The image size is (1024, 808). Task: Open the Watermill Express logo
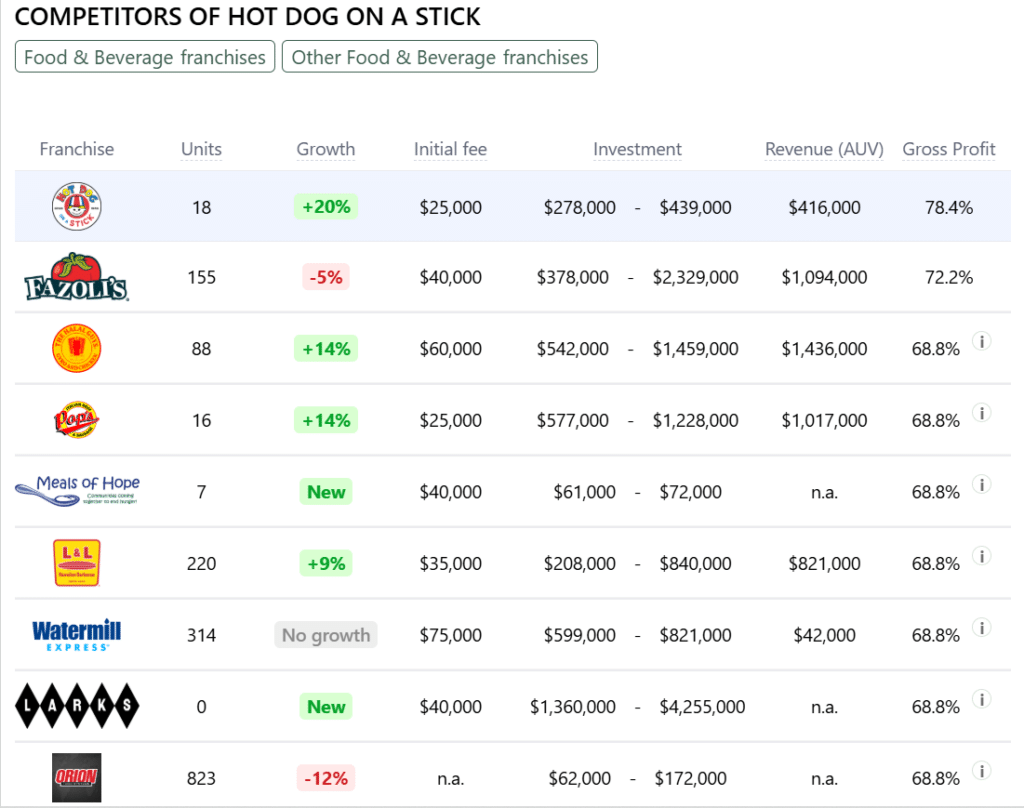tap(76, 635)
